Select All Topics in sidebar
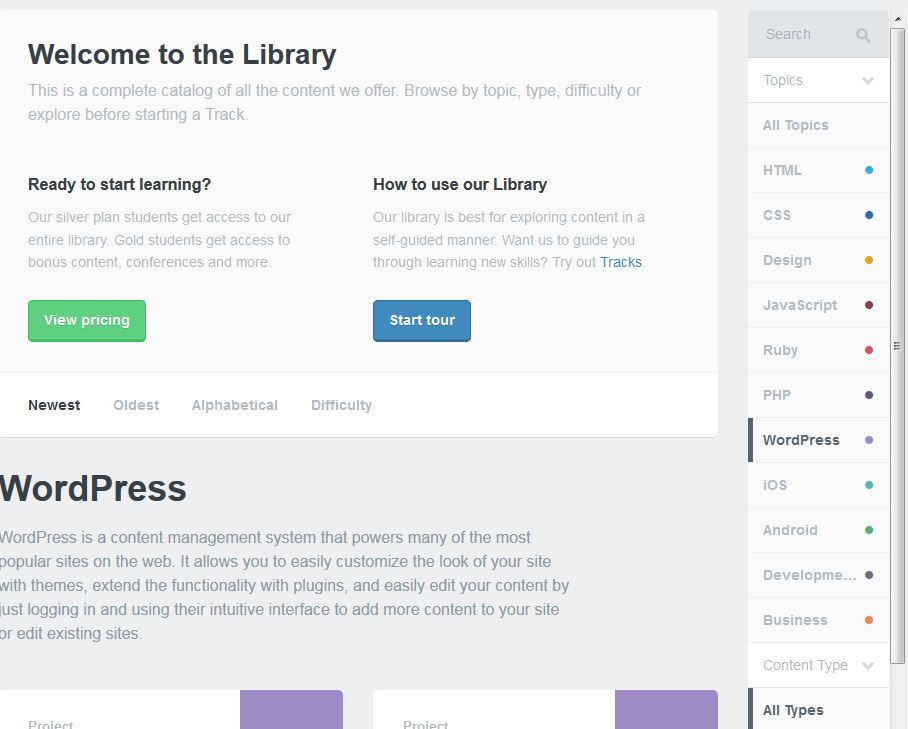Screen dimensions: 908x729 point(818,125)
